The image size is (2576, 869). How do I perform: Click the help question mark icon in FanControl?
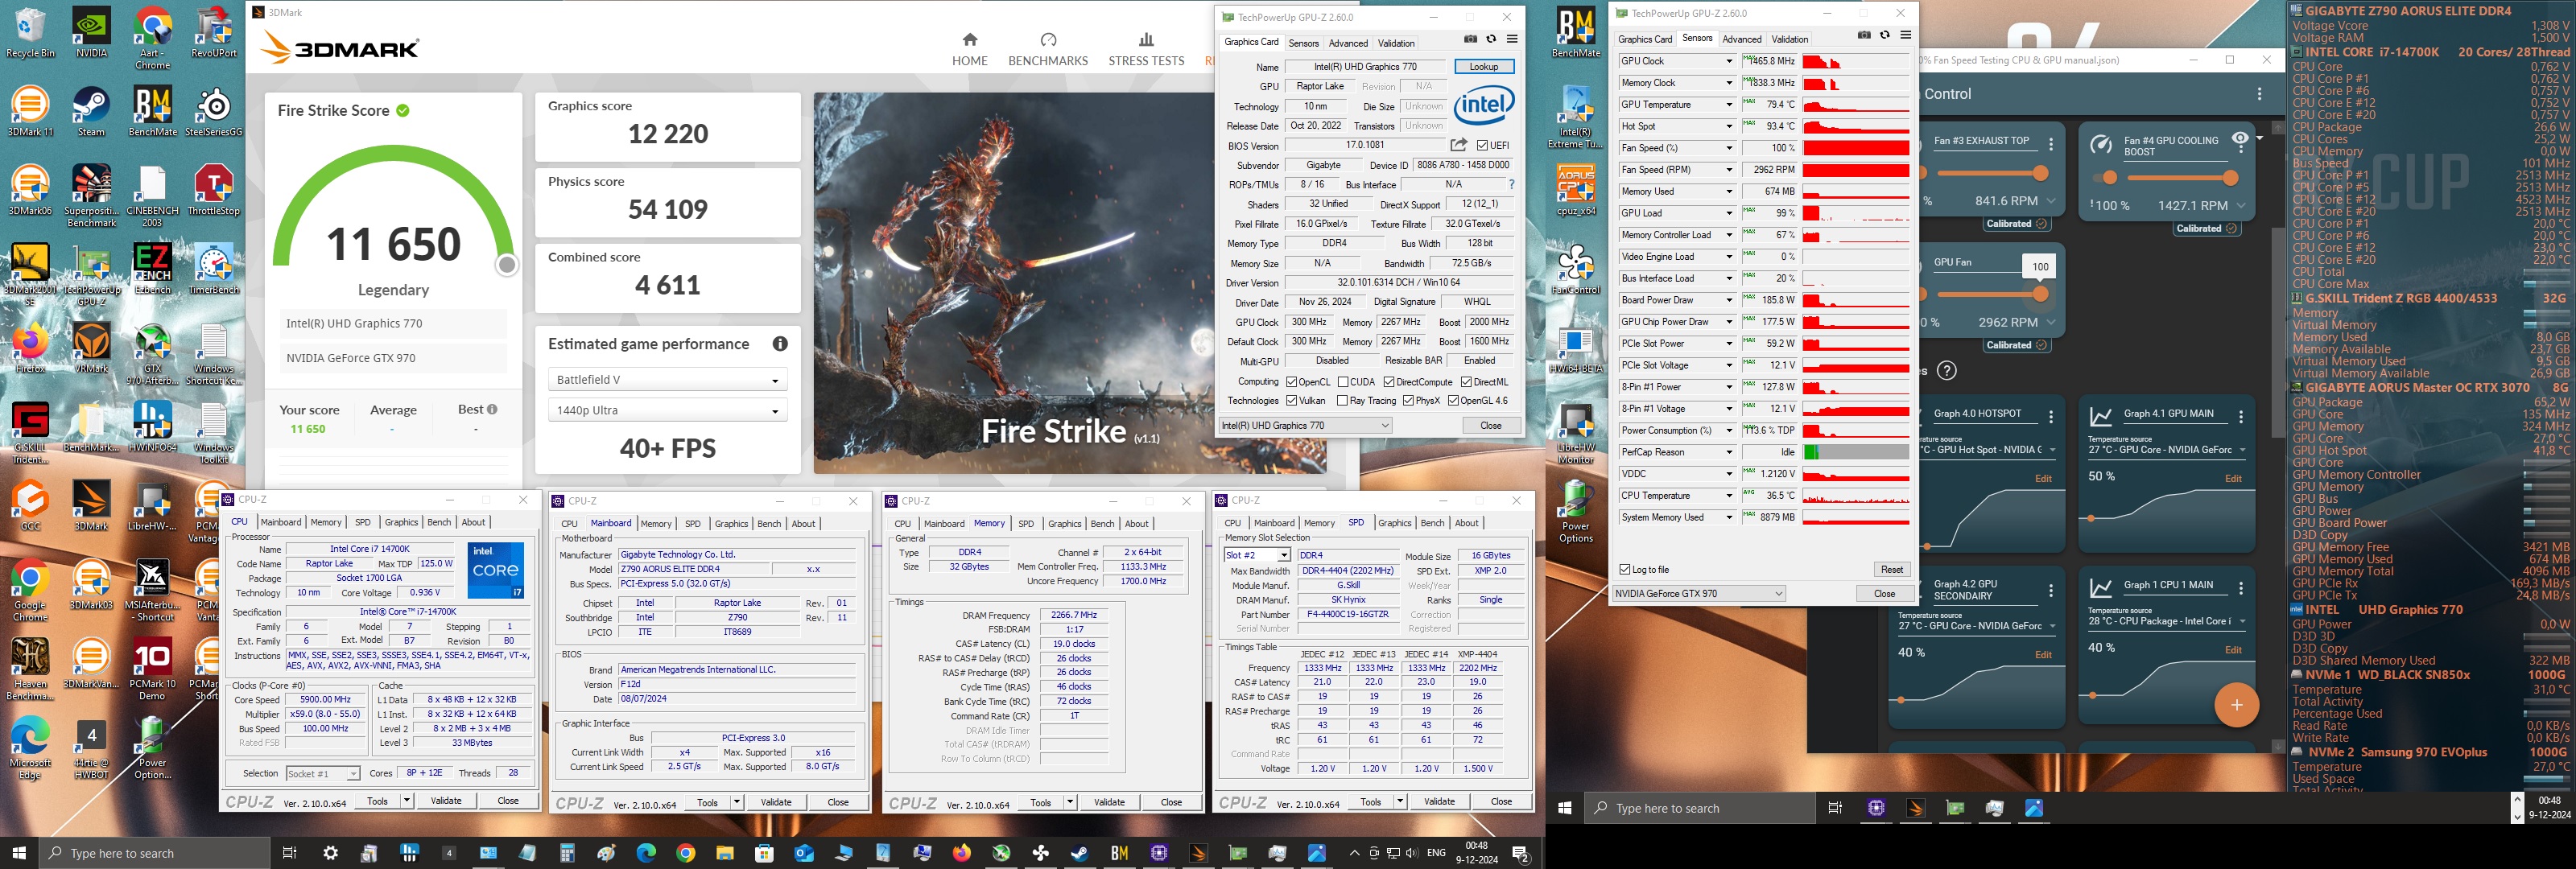coord(1946,371)
